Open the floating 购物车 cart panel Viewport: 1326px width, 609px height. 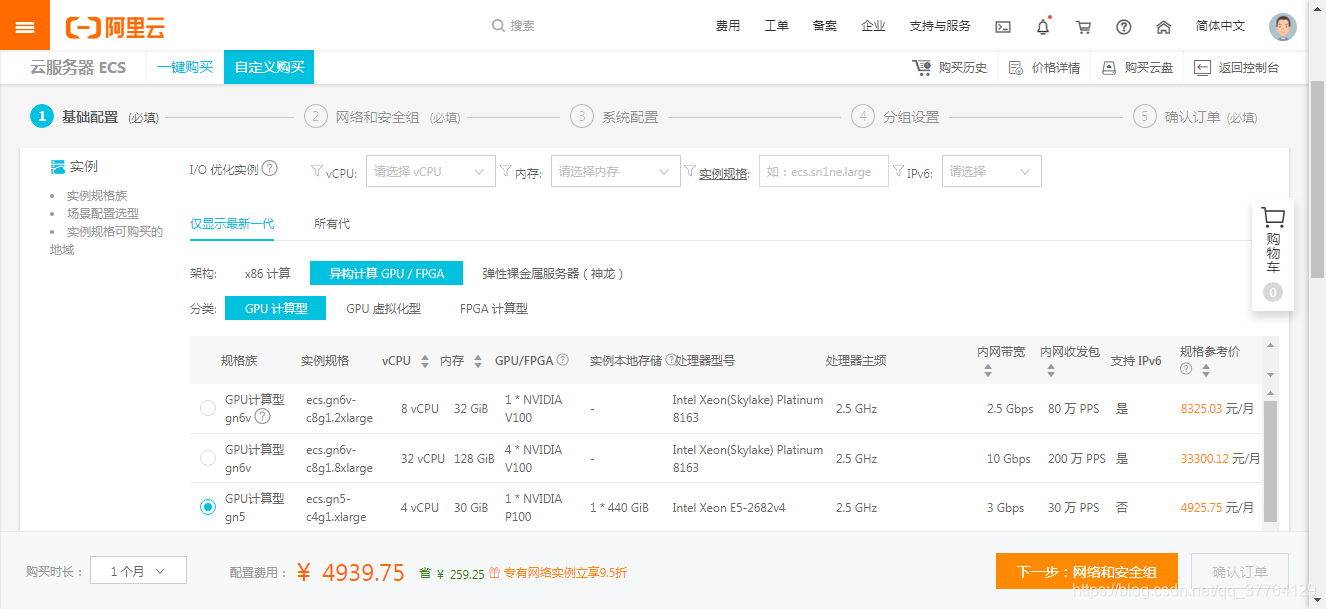(1273, 255)
